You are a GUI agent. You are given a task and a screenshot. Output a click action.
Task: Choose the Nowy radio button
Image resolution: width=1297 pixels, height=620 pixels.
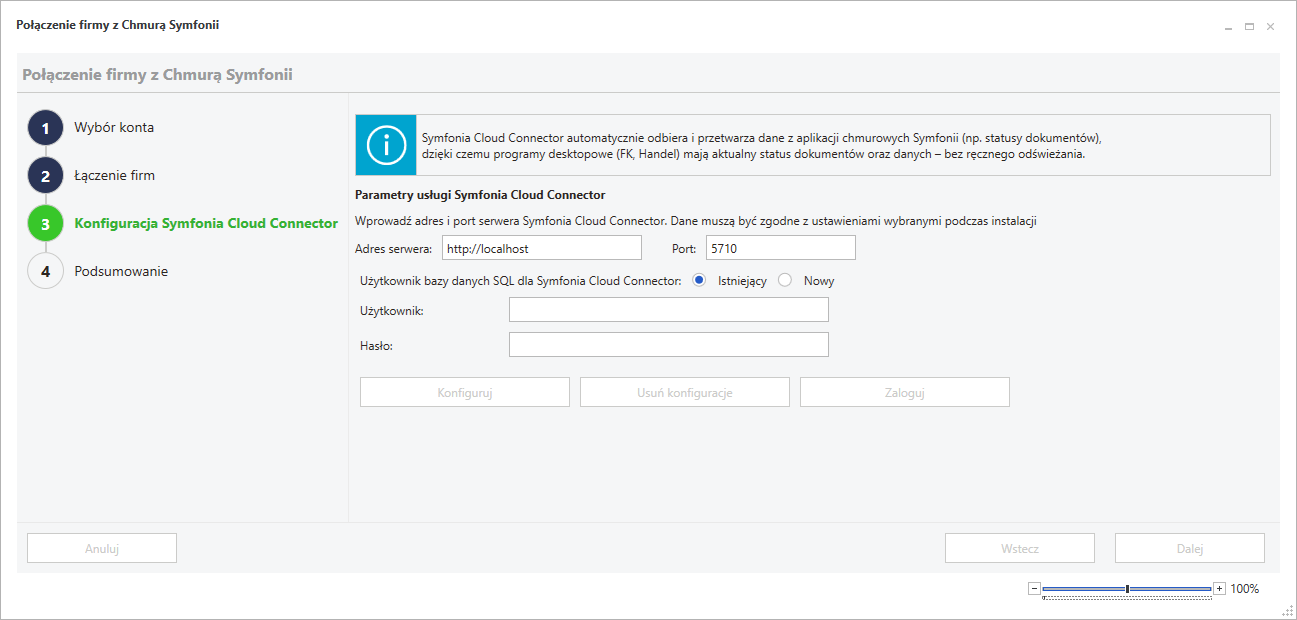[785, 281]
